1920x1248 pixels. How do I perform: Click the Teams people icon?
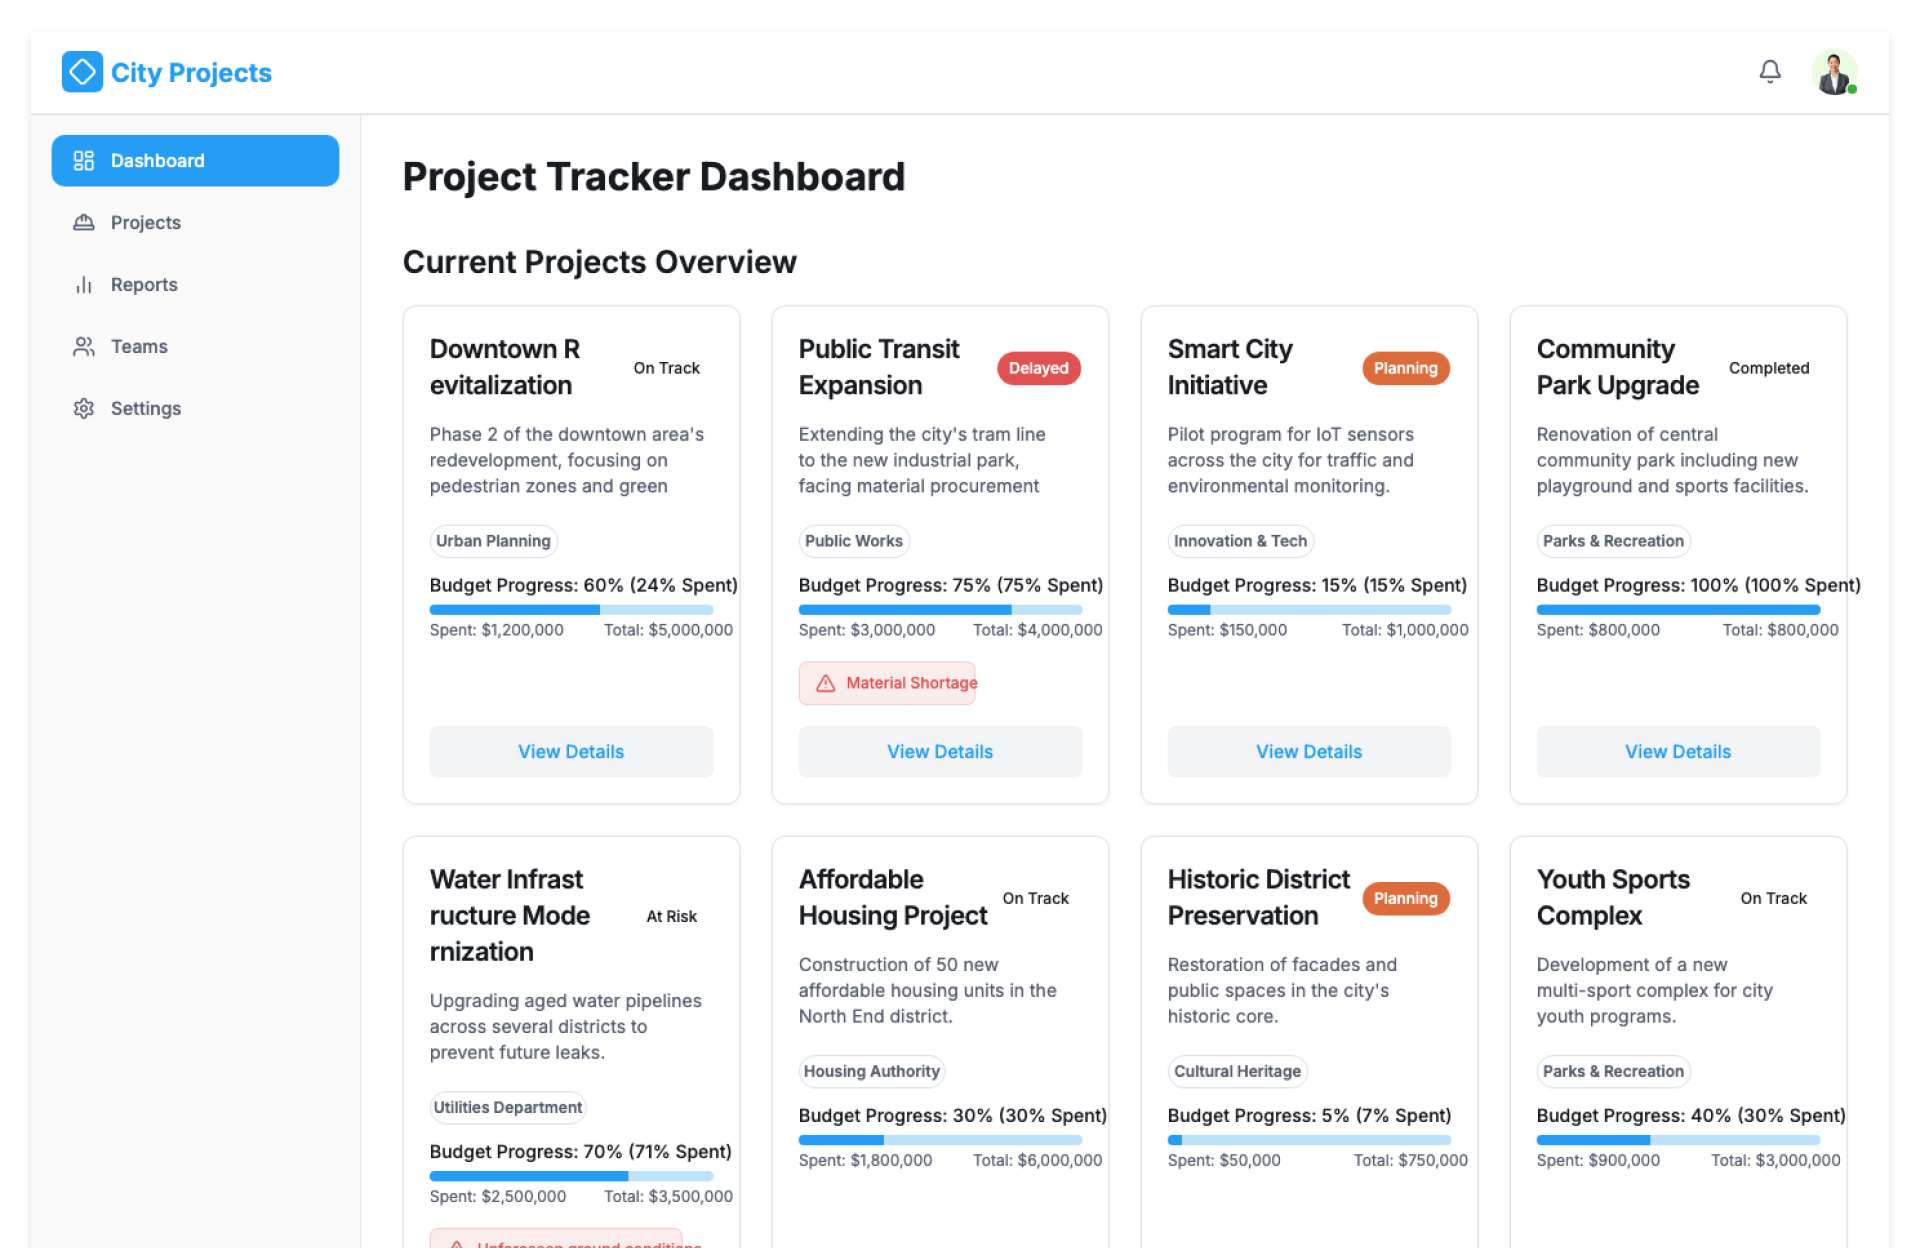click(x=84, y=347)
